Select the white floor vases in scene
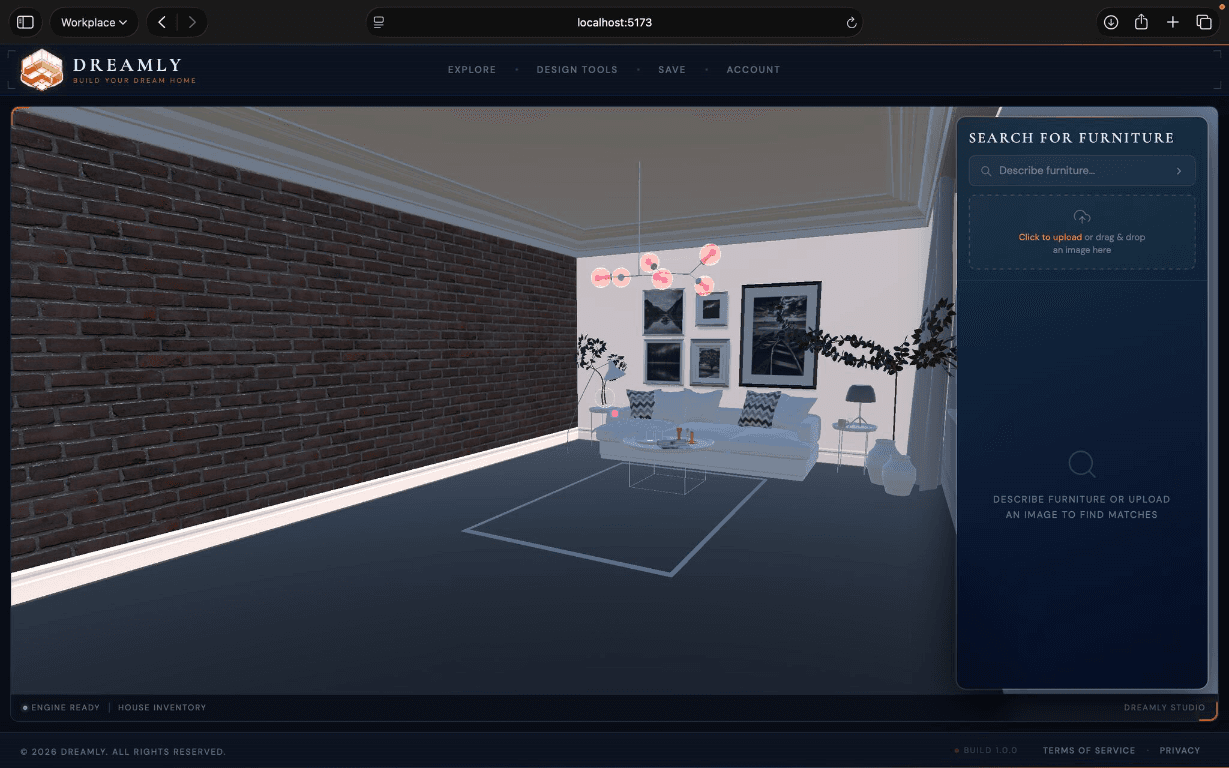The image size is (1229, 768). click(x=891, y=467)
